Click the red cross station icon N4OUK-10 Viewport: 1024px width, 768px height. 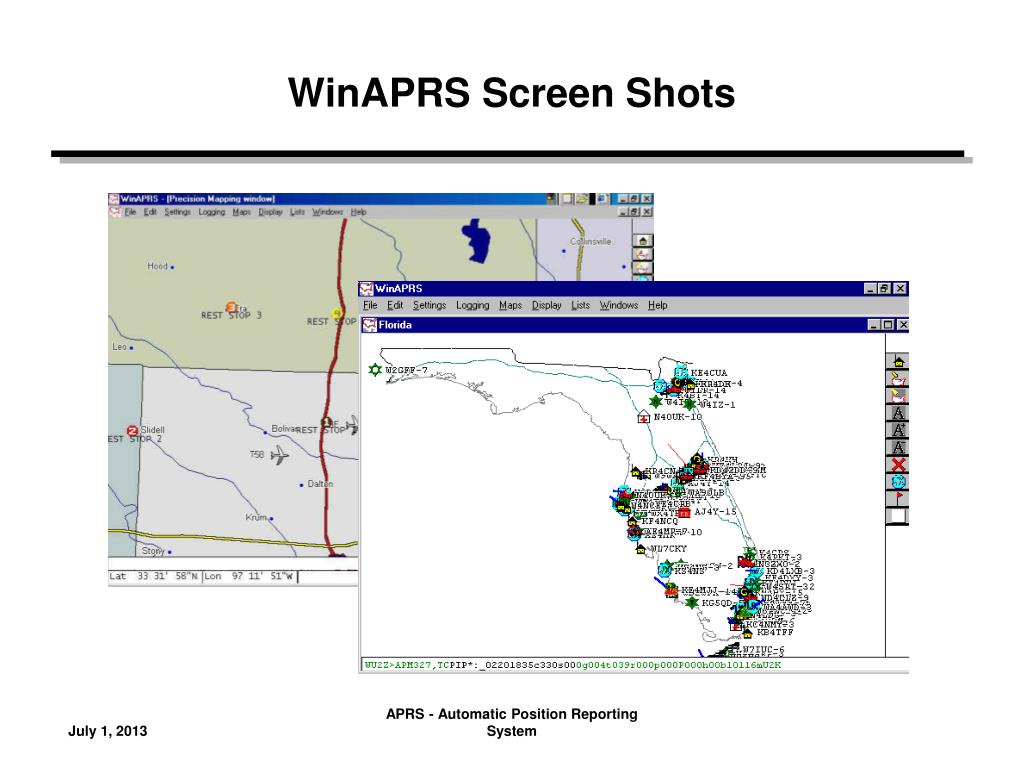644,417
